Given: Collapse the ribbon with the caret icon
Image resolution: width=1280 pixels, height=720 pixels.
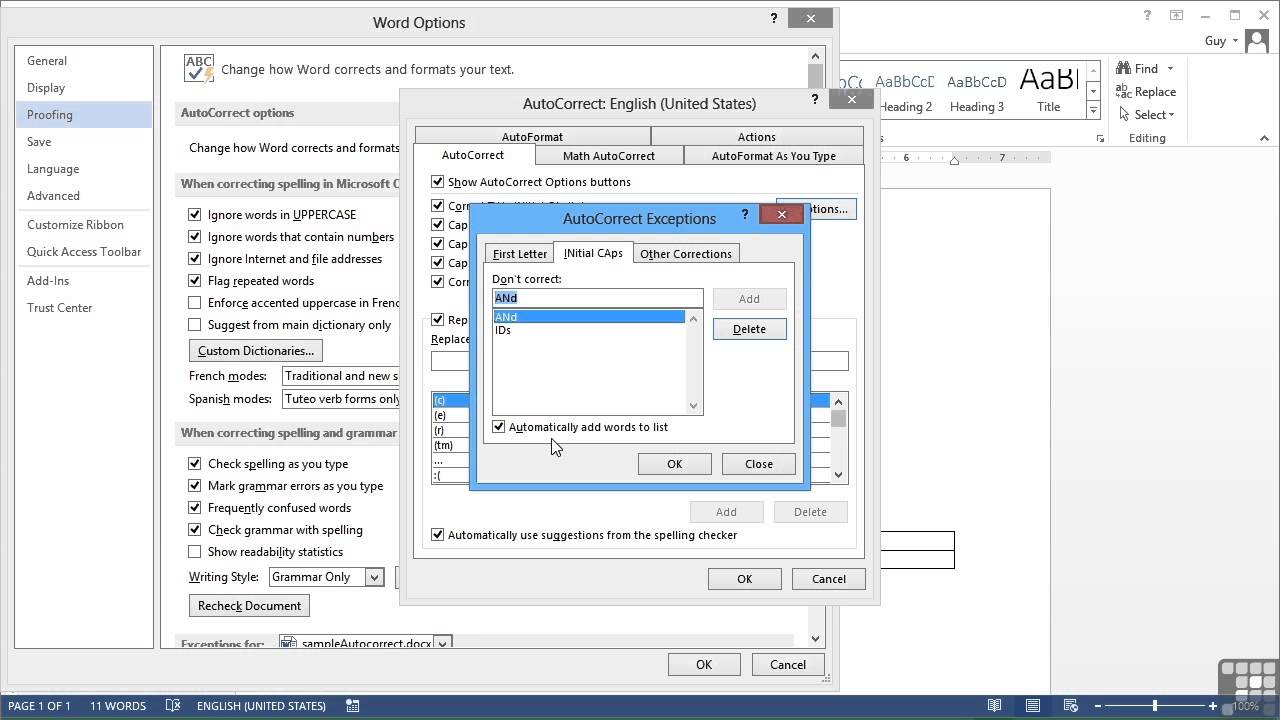Looking at the screenshot, I should coord(1264,139).
